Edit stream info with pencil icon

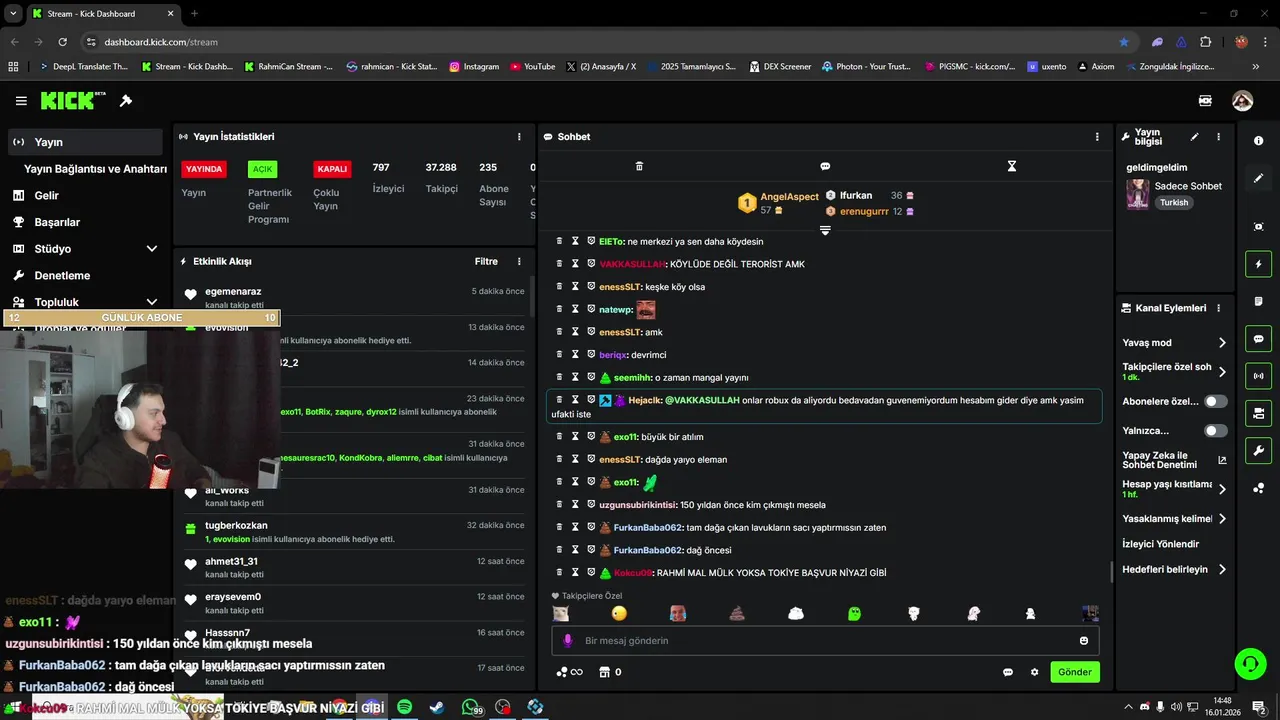(1194, 137)
